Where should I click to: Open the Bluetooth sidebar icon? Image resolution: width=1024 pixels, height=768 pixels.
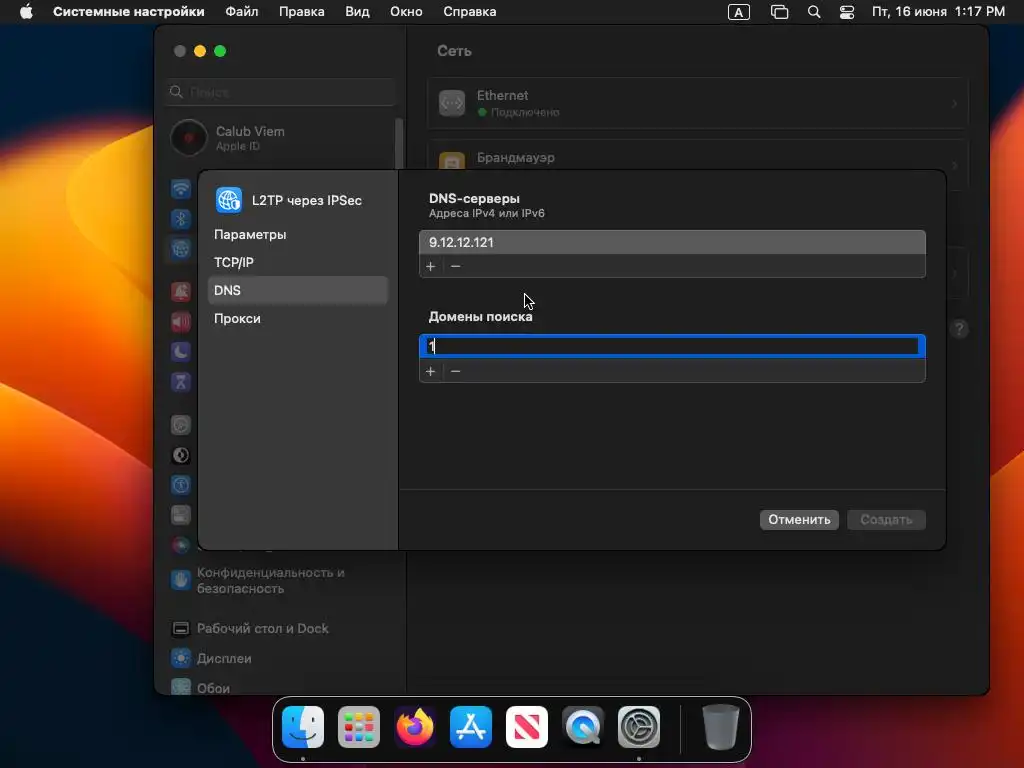181,219
